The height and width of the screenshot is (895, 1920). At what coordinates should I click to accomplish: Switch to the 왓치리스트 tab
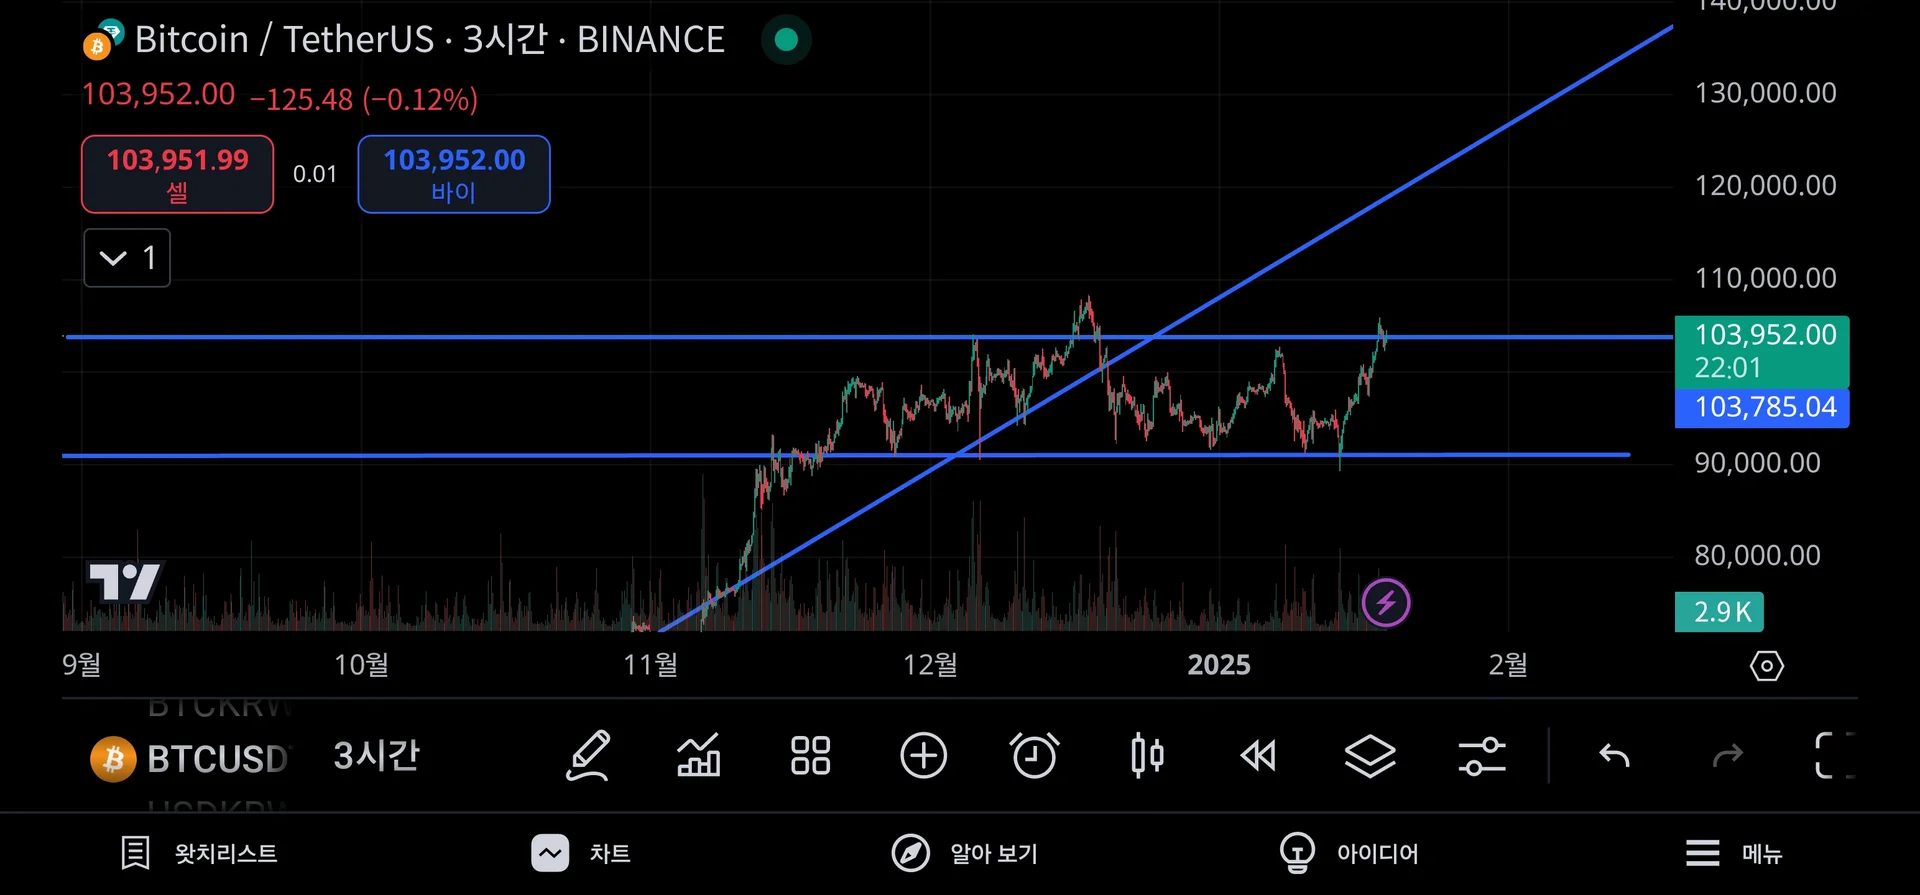click(x=199, y=853)
